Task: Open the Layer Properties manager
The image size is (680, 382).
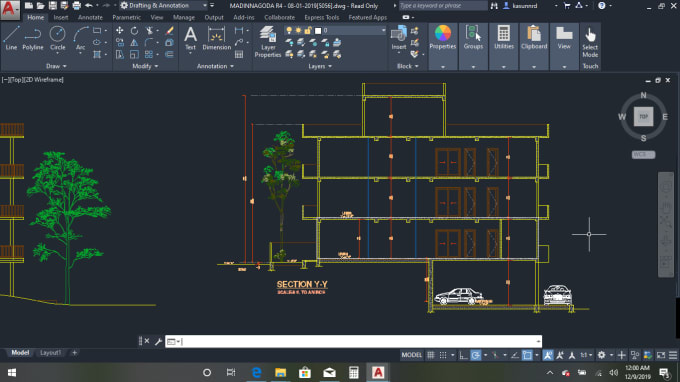Action: [268, 42]
